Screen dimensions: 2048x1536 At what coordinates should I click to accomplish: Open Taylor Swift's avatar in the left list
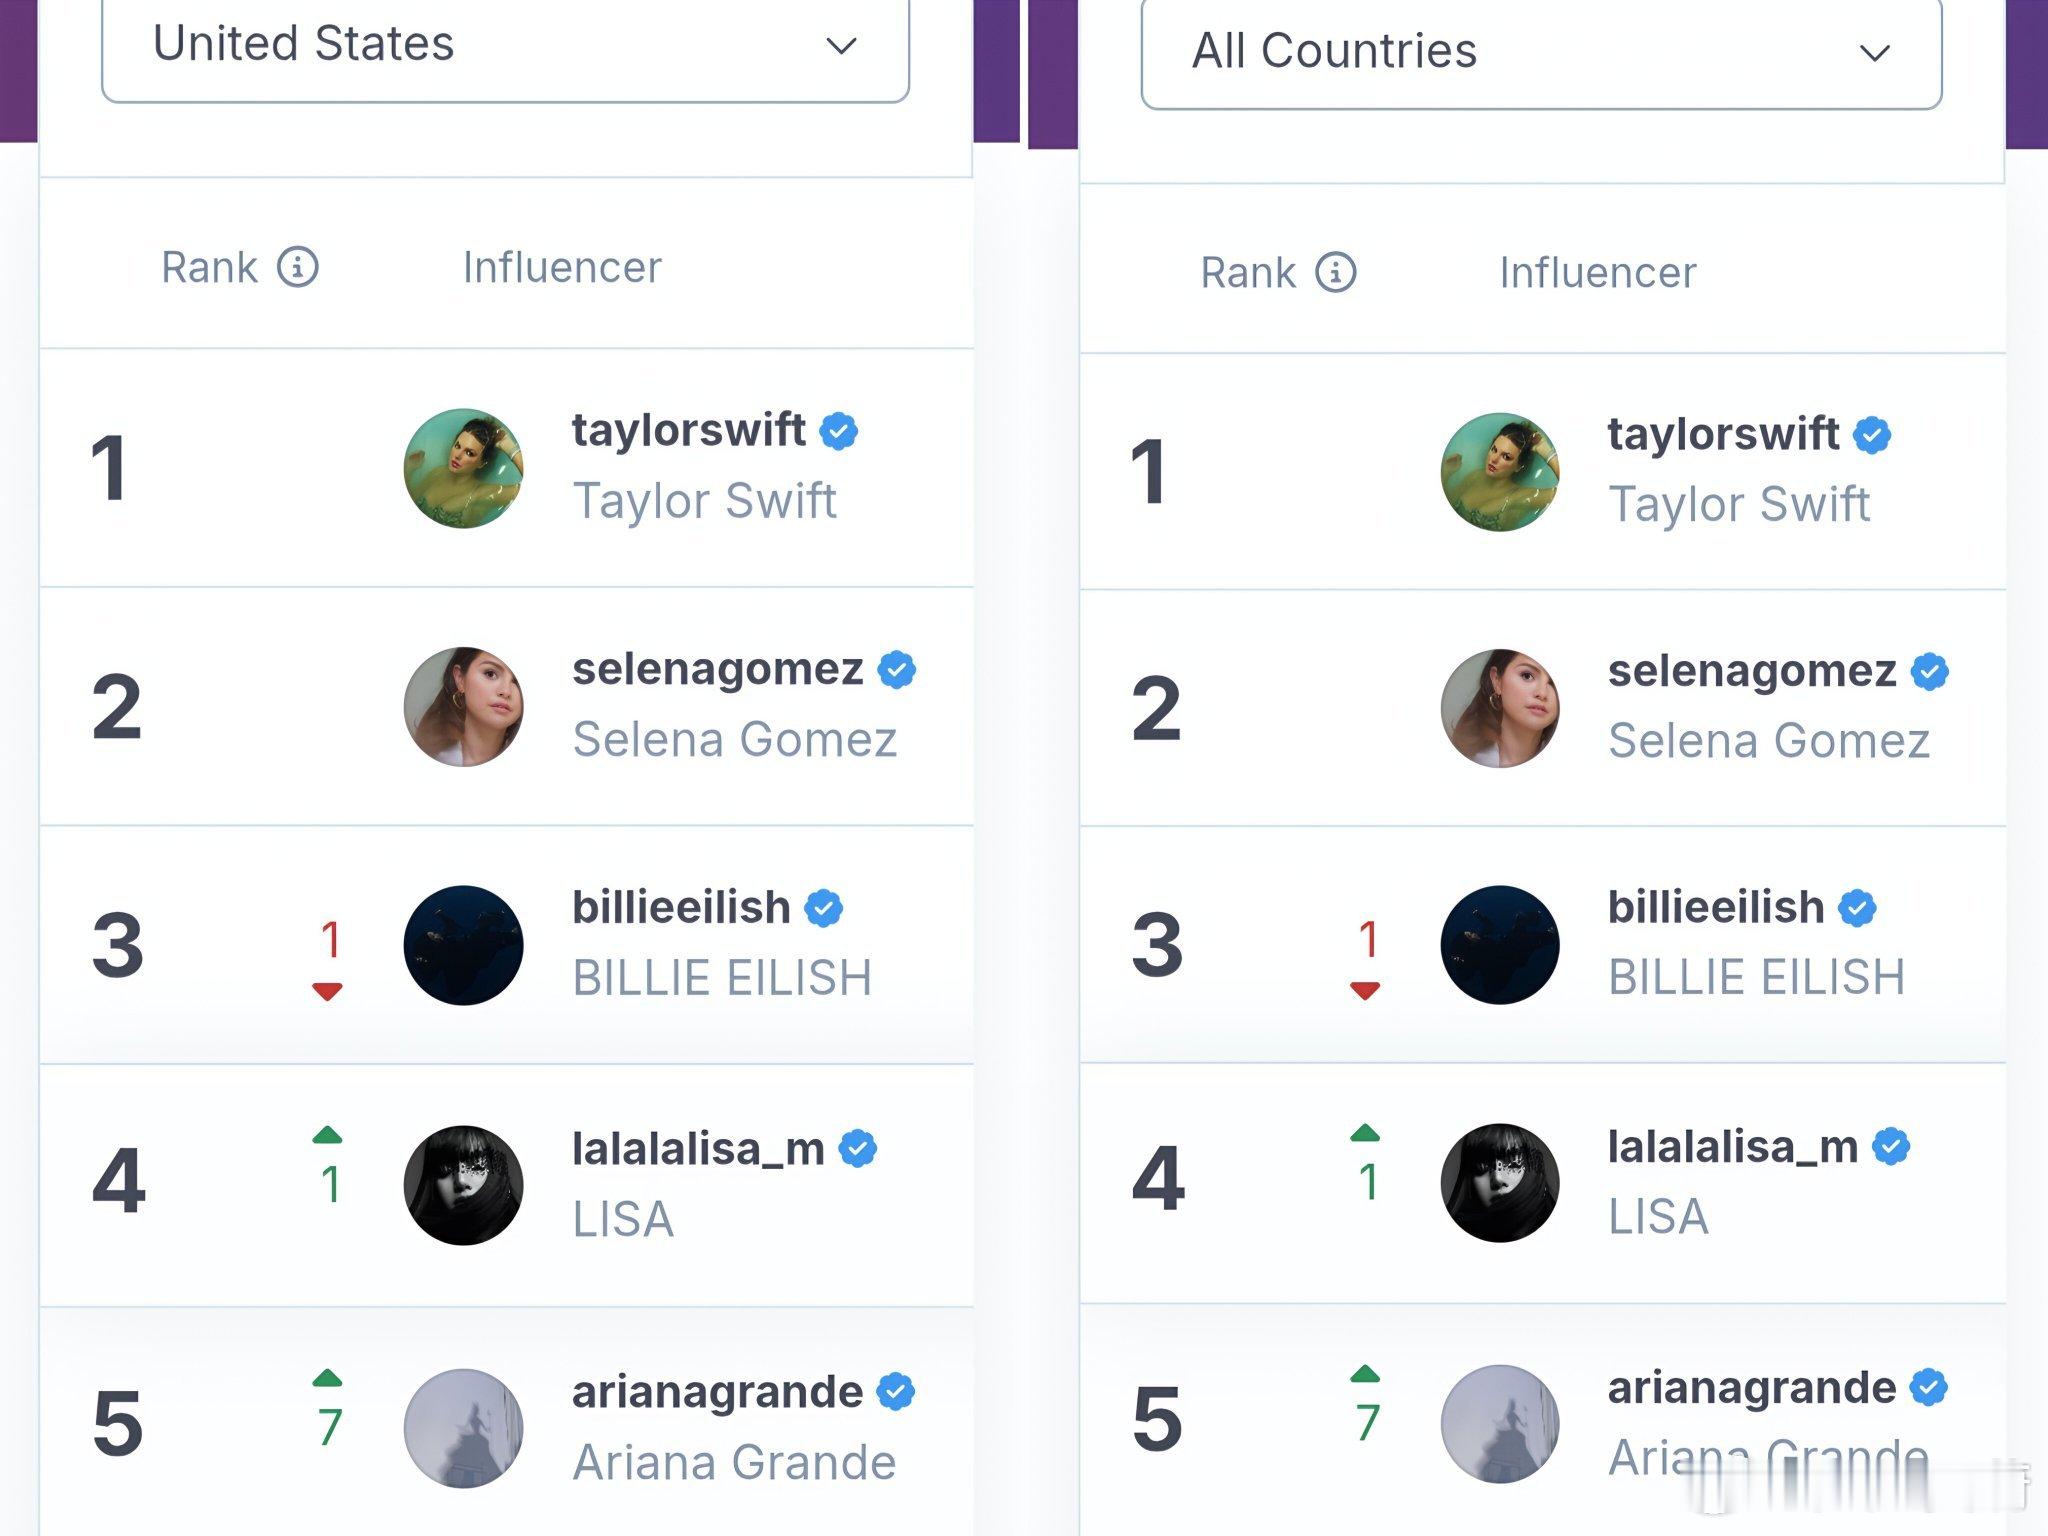pos(463,468)
